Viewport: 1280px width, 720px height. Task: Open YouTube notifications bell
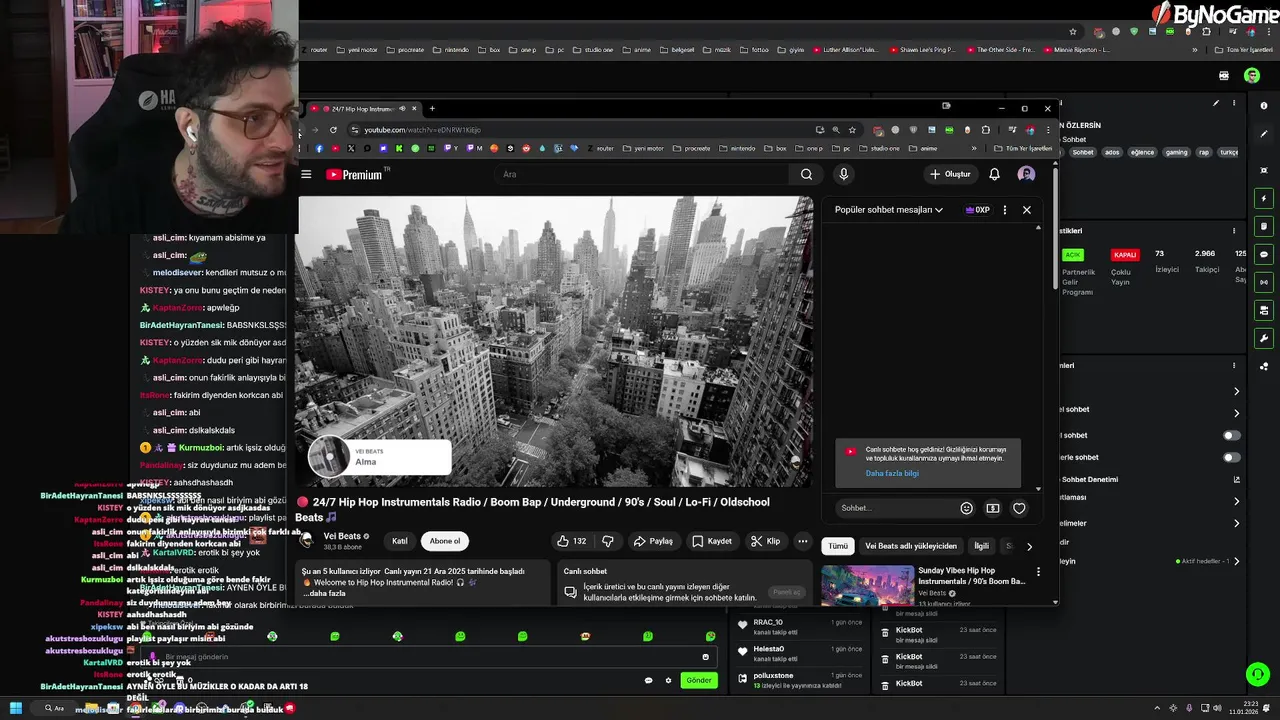tap(994, 174)
